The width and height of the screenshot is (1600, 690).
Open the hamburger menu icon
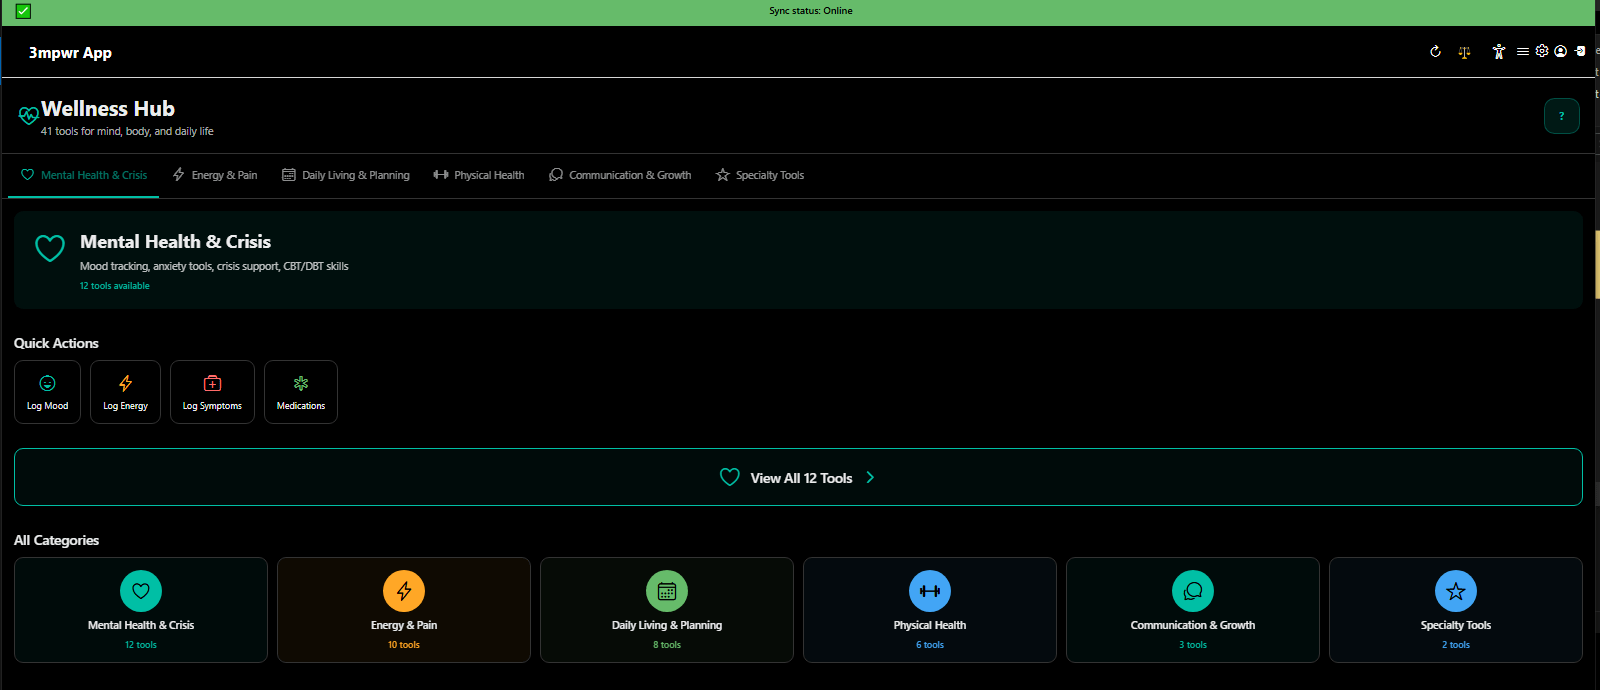point(1522,51)
